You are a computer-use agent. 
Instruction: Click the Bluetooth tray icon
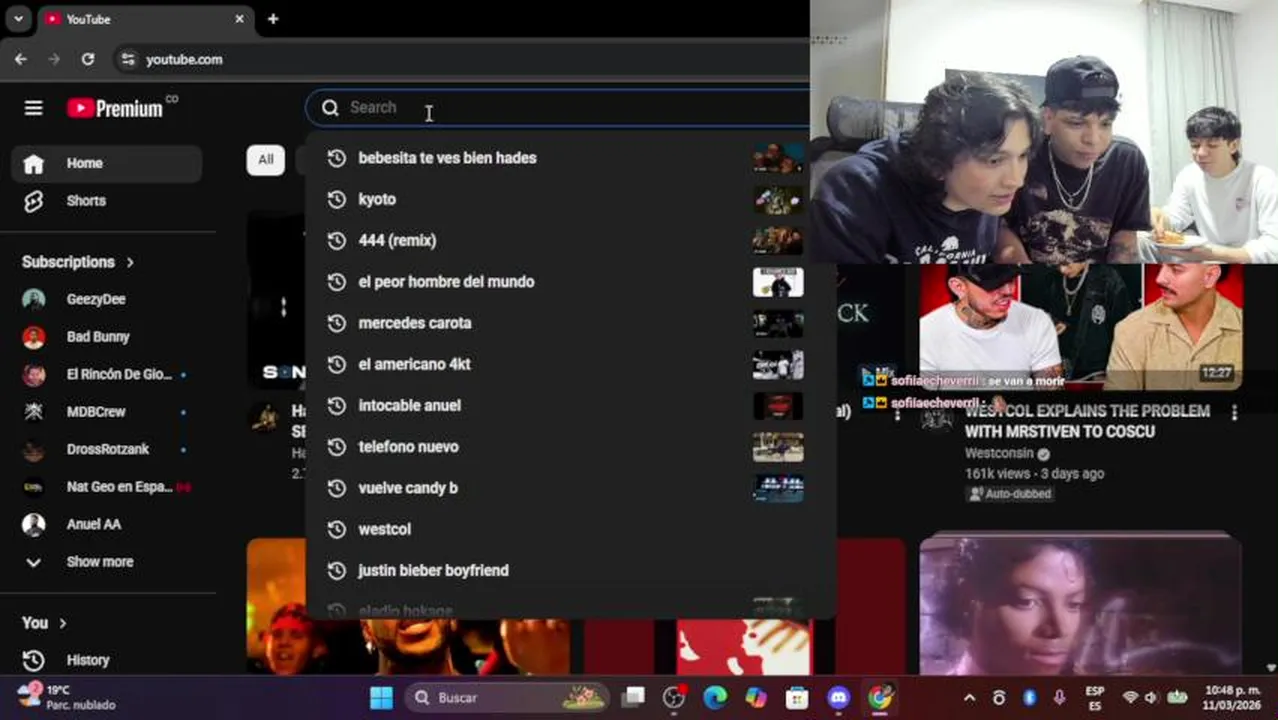coord(1029,698)
